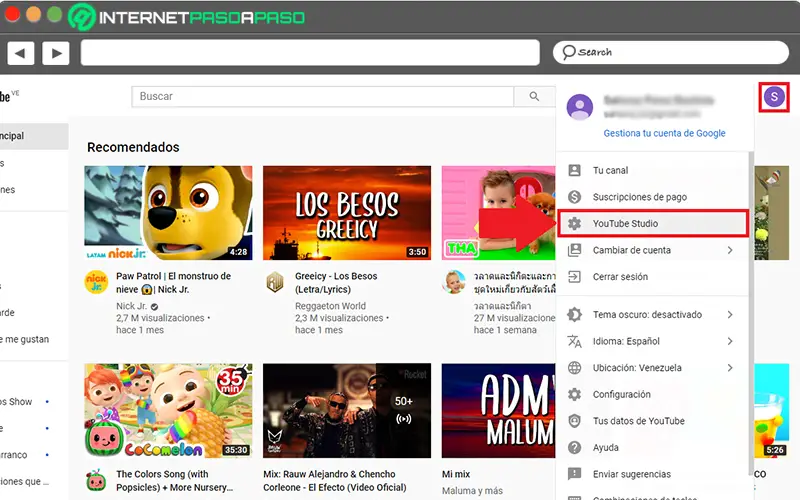Click the Tema oscuro icon
The height and width of the screenshot is (500, 800).
coord(574,314)
